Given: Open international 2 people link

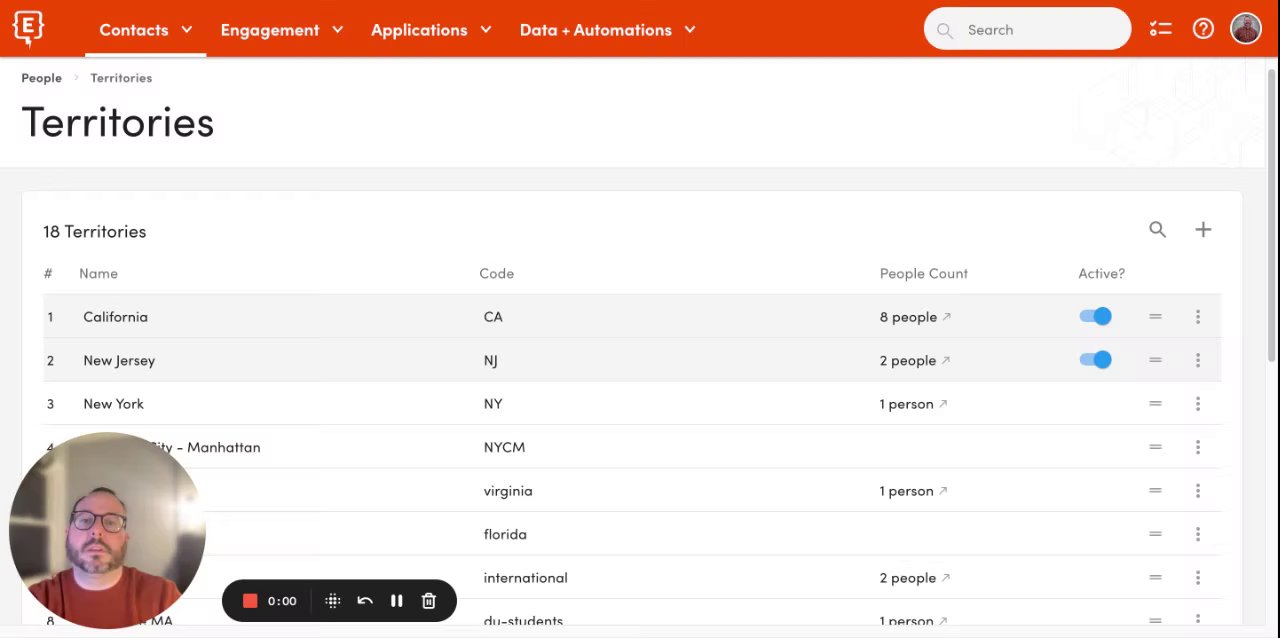Looking at the screenshot, I should coord(915,578).
